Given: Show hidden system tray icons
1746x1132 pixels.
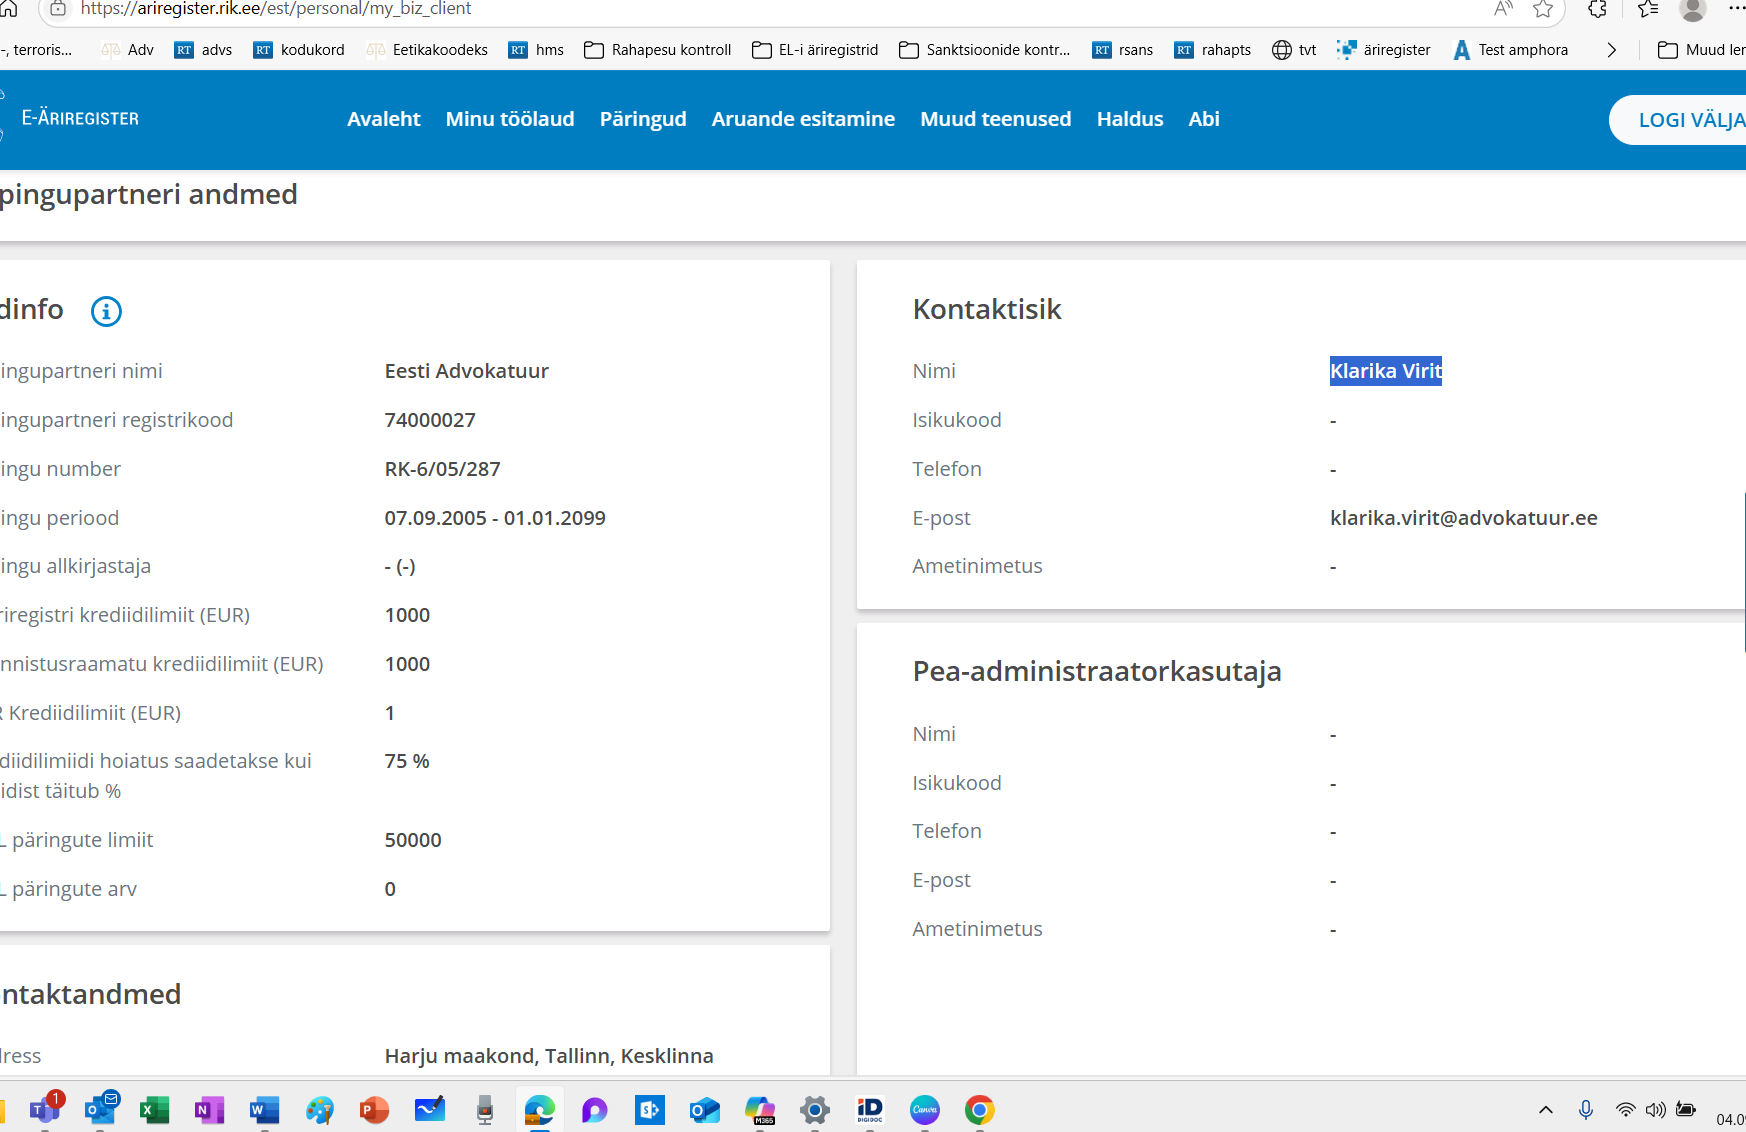Looking at the screenshot, I should [1545, 1110].
